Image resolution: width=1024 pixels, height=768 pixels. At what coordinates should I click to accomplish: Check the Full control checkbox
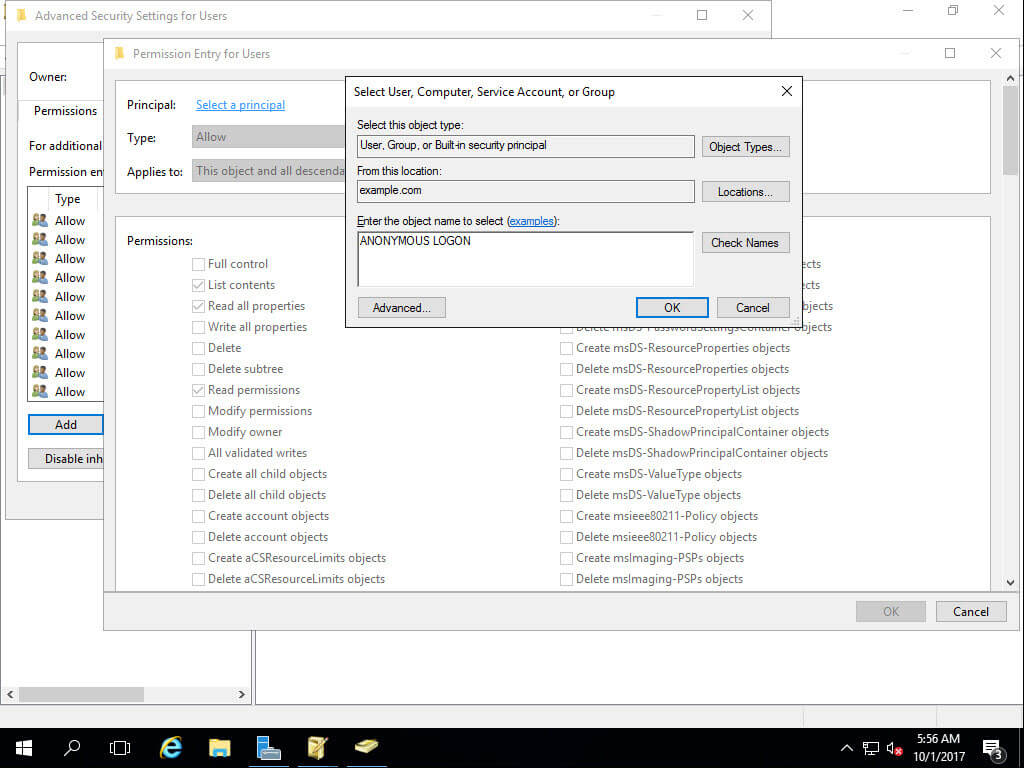click(198, 263)
